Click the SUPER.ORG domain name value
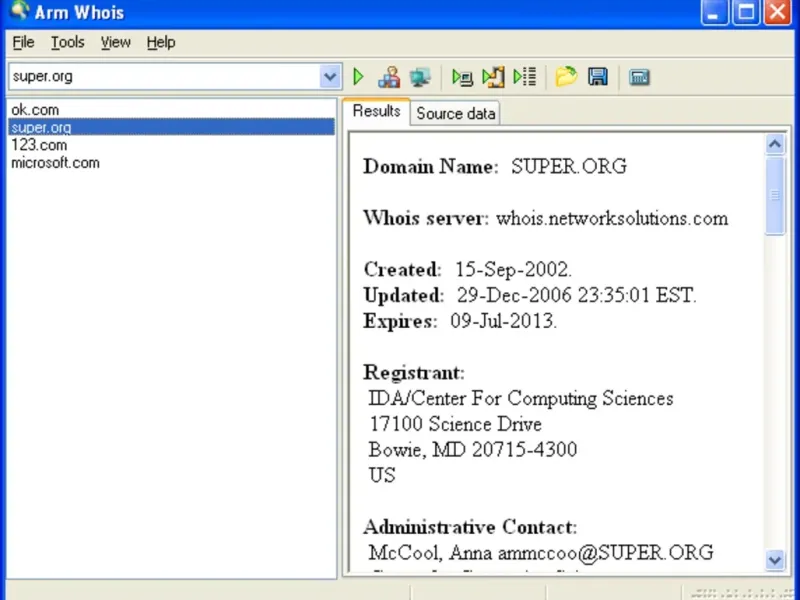Image resolution: width=800 pixels, height=600 pixels. tap(569, 166)
